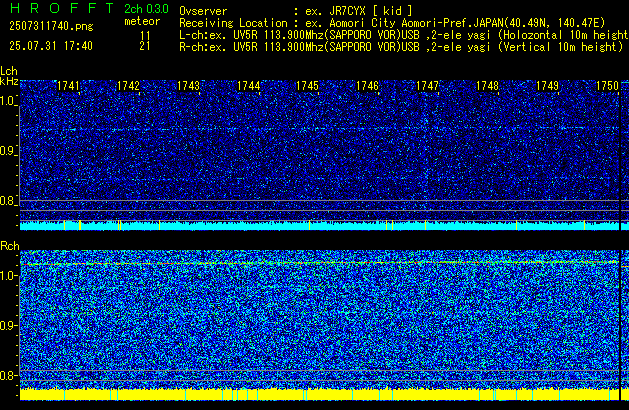Click the 'meteor' count heading
Viewport: 629px width, 410px height.
pyautogui.click(x=142, y=21)
